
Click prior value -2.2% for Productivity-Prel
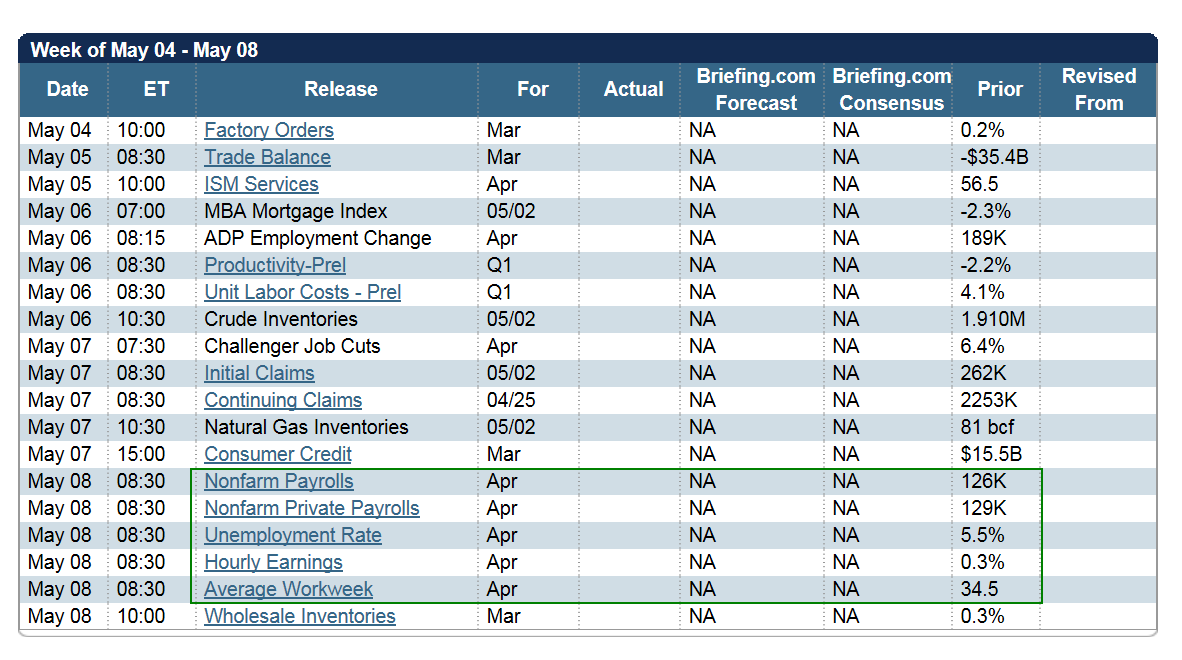[x=985, y=265]
